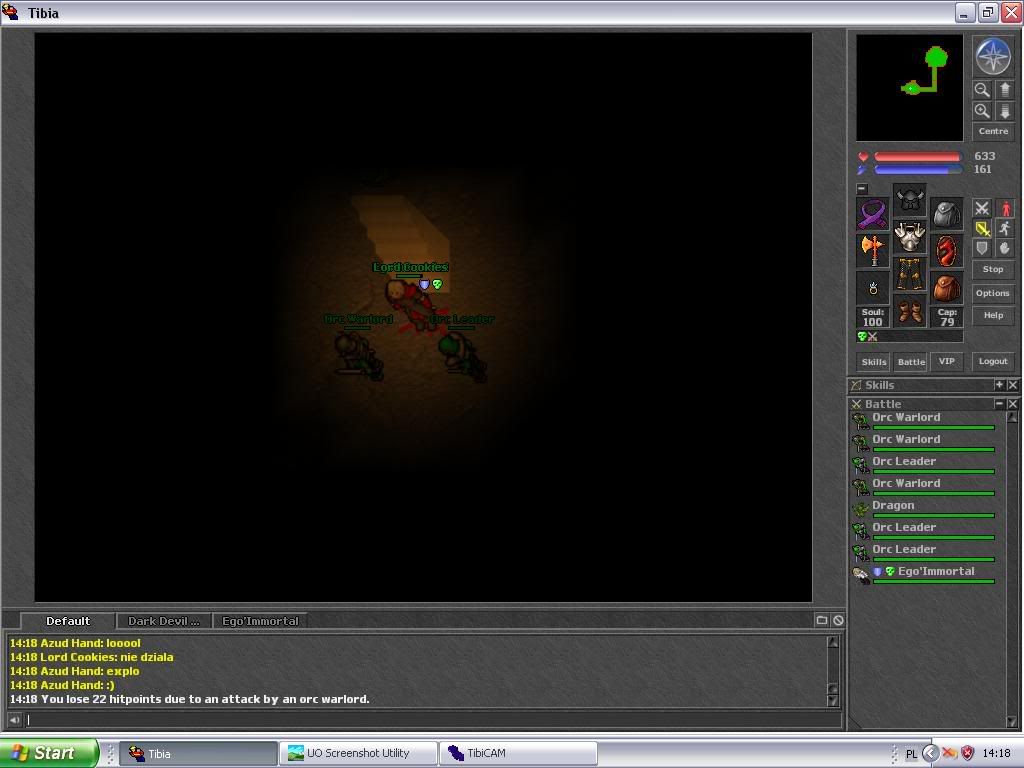This screenshot has height=768, width=1024.
Task: Zoom out the minimap
Action: click(982, 90)
